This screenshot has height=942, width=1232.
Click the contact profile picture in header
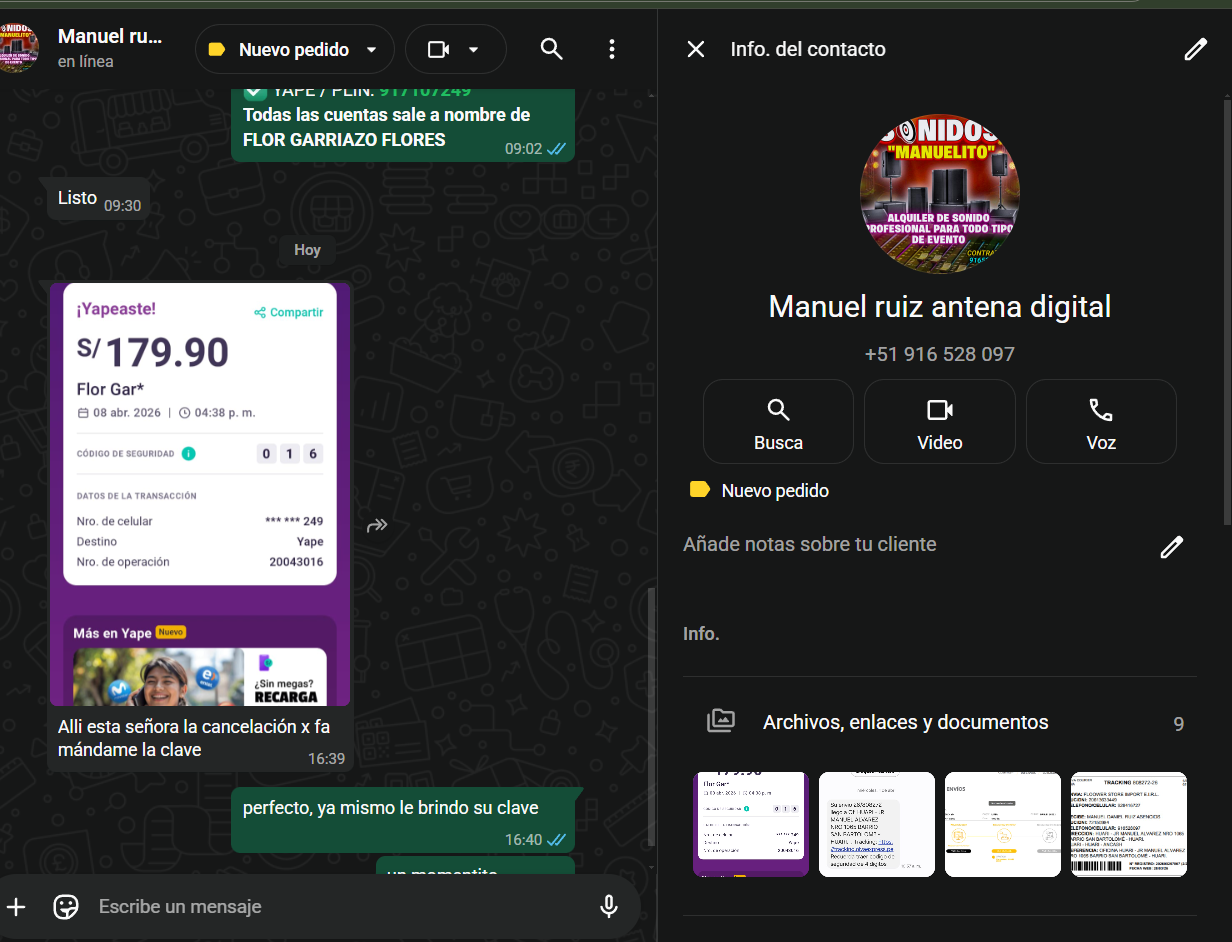pyautogui.click(x=20, y=48)
